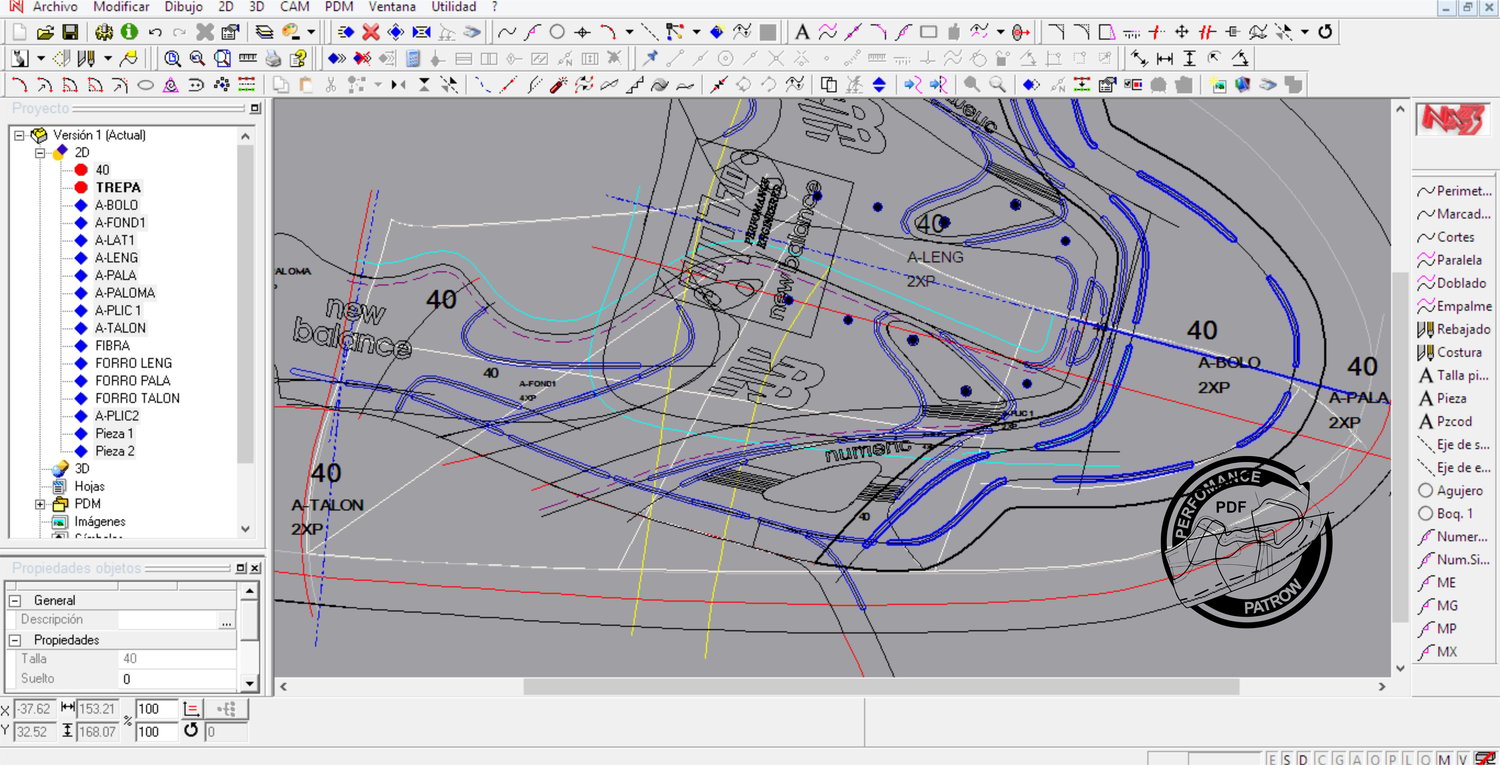Screen dimensions: 1500x765
Task: Click the help question mark icon
Action: point(298,58)
